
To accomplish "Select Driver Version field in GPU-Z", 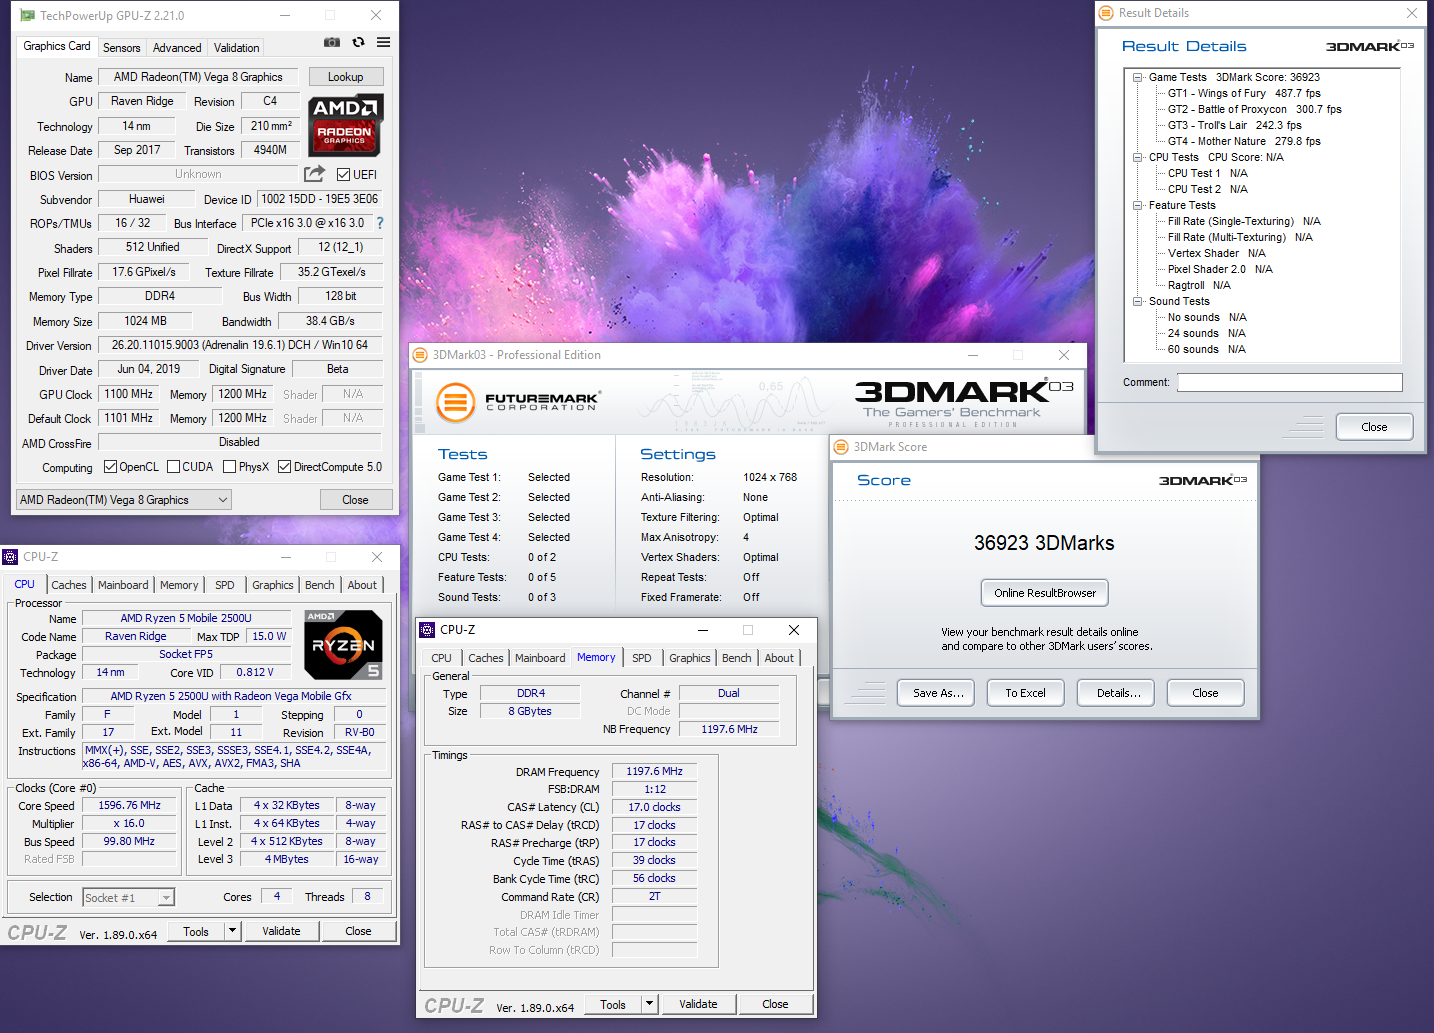I will tap(240, 345).
